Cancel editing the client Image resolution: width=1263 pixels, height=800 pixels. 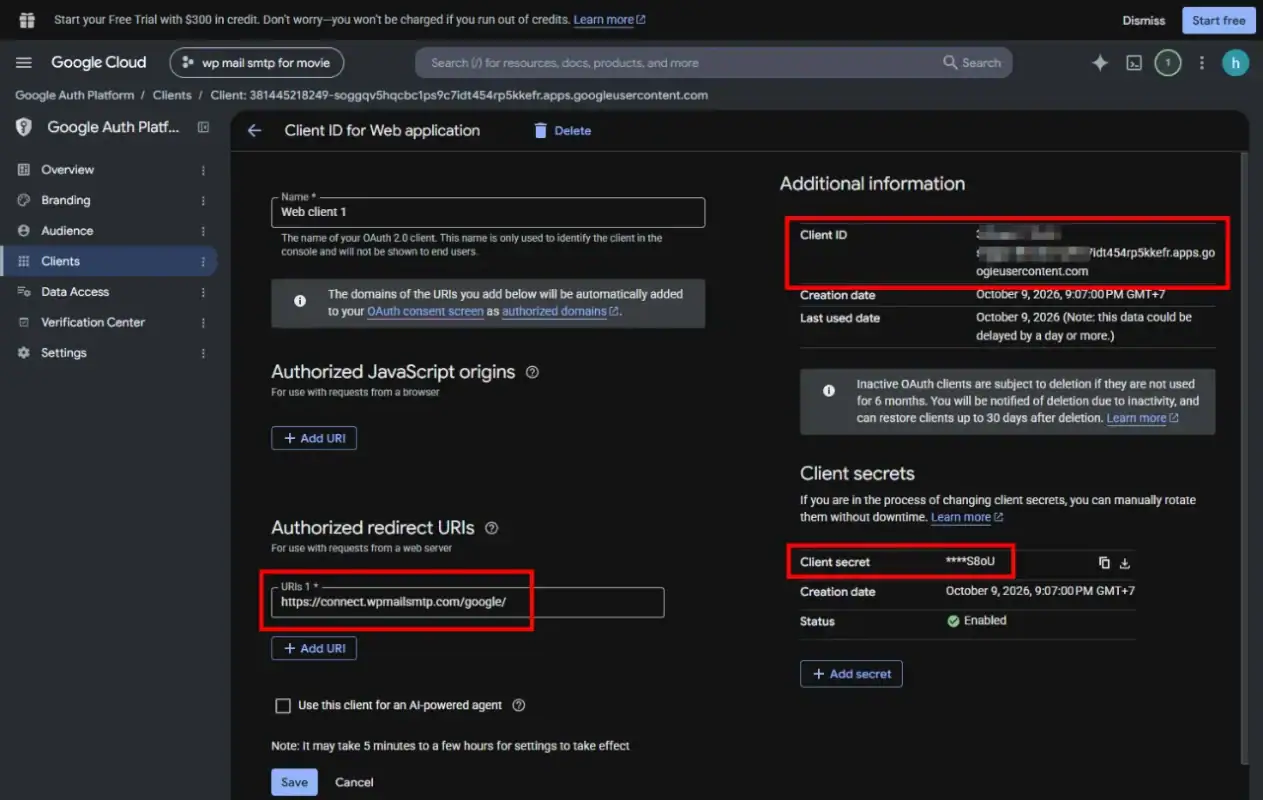[x=354, y=782]
